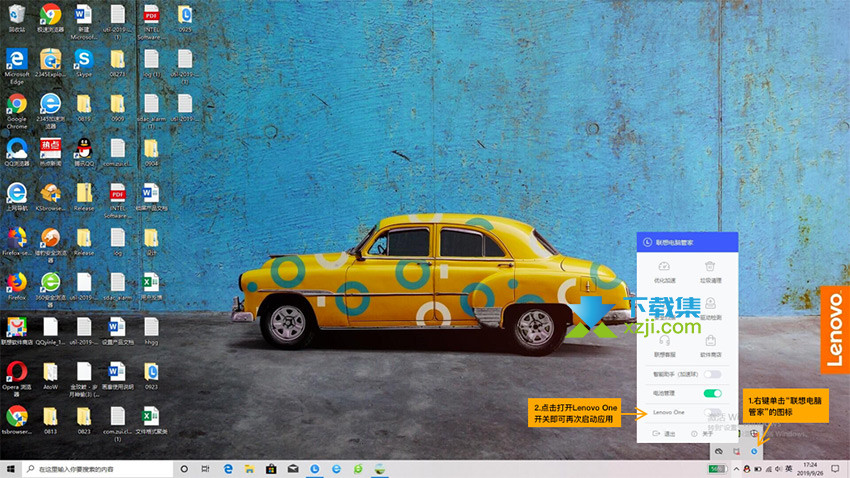Open the battery status tray icon
The height and width of the screenshot is (478, 850).
click(757, 469)
